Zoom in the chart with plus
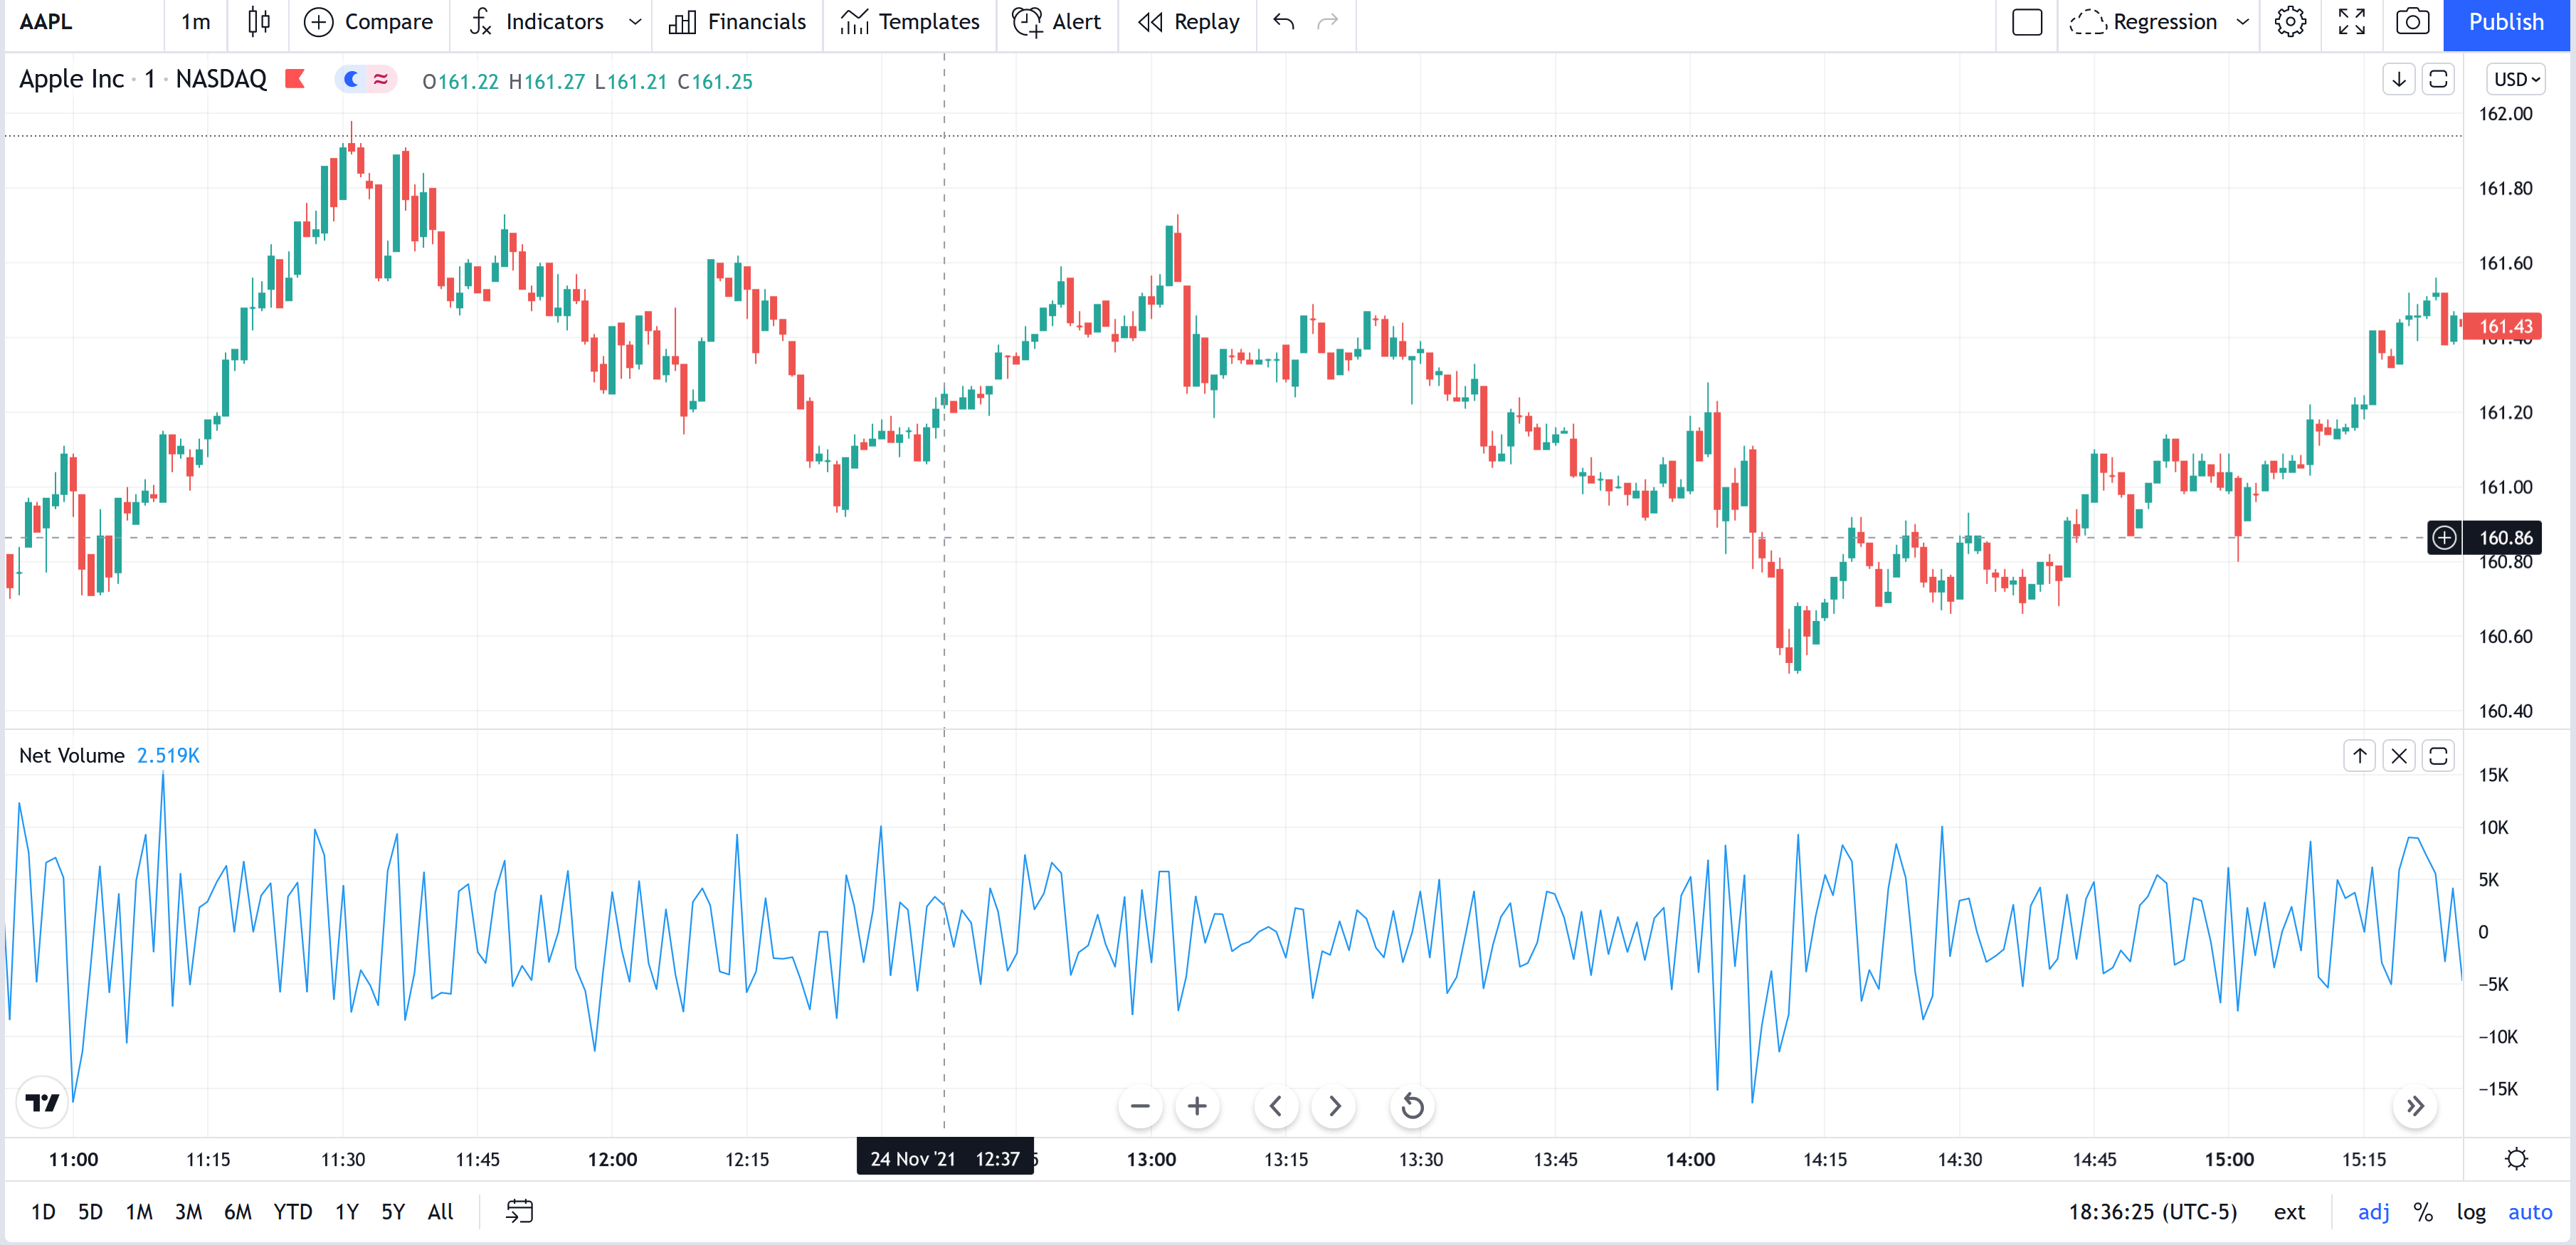Image resolution: width=2576 pixels, height=1245 pixels. 1197,1106
